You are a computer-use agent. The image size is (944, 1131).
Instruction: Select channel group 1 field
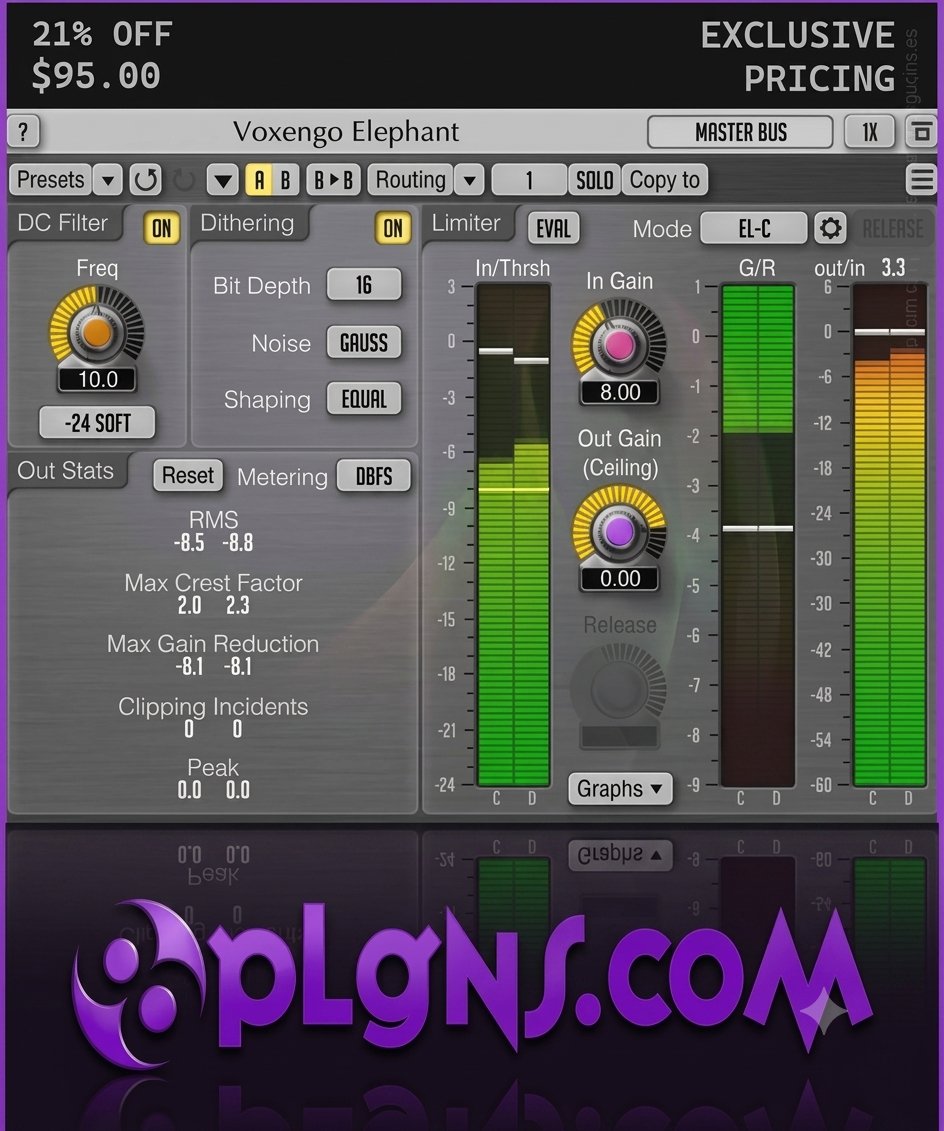[x=529, y=180]
